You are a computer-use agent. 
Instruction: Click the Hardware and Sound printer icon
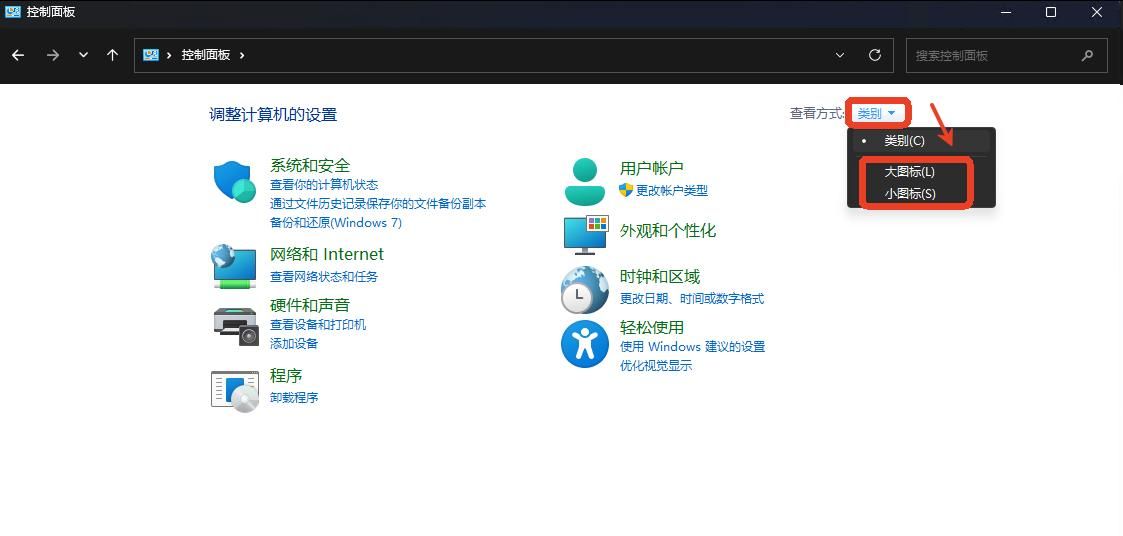(x=235, y=324)
